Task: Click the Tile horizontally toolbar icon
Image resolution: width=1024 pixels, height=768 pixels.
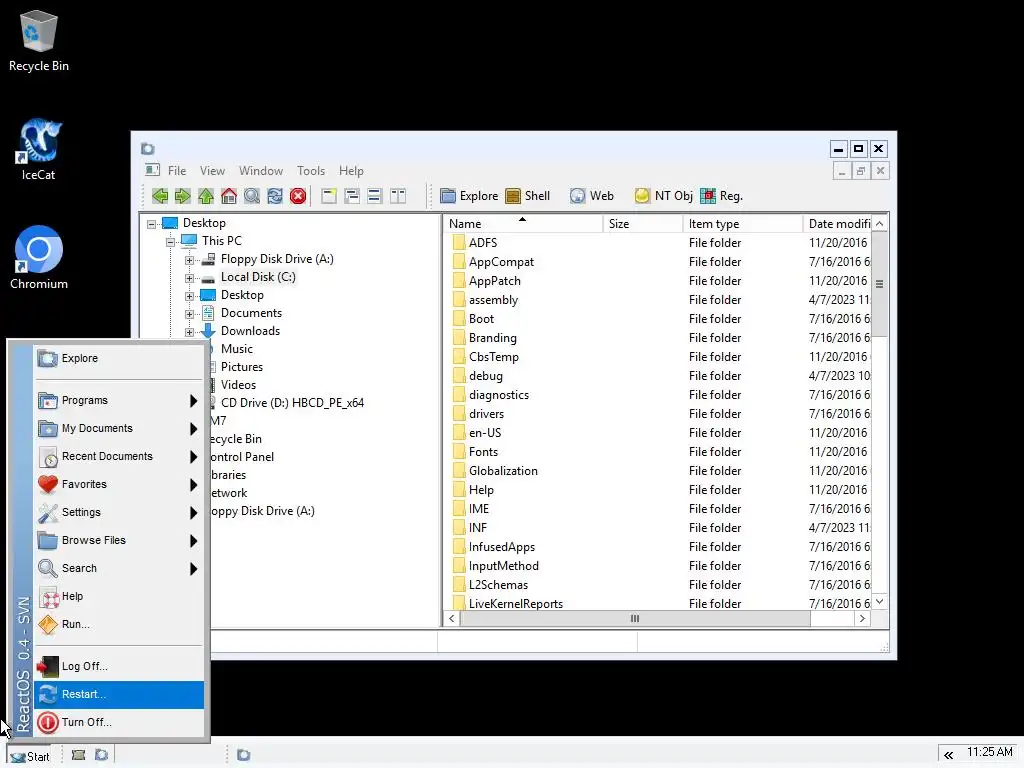Action: click(374, 196)
